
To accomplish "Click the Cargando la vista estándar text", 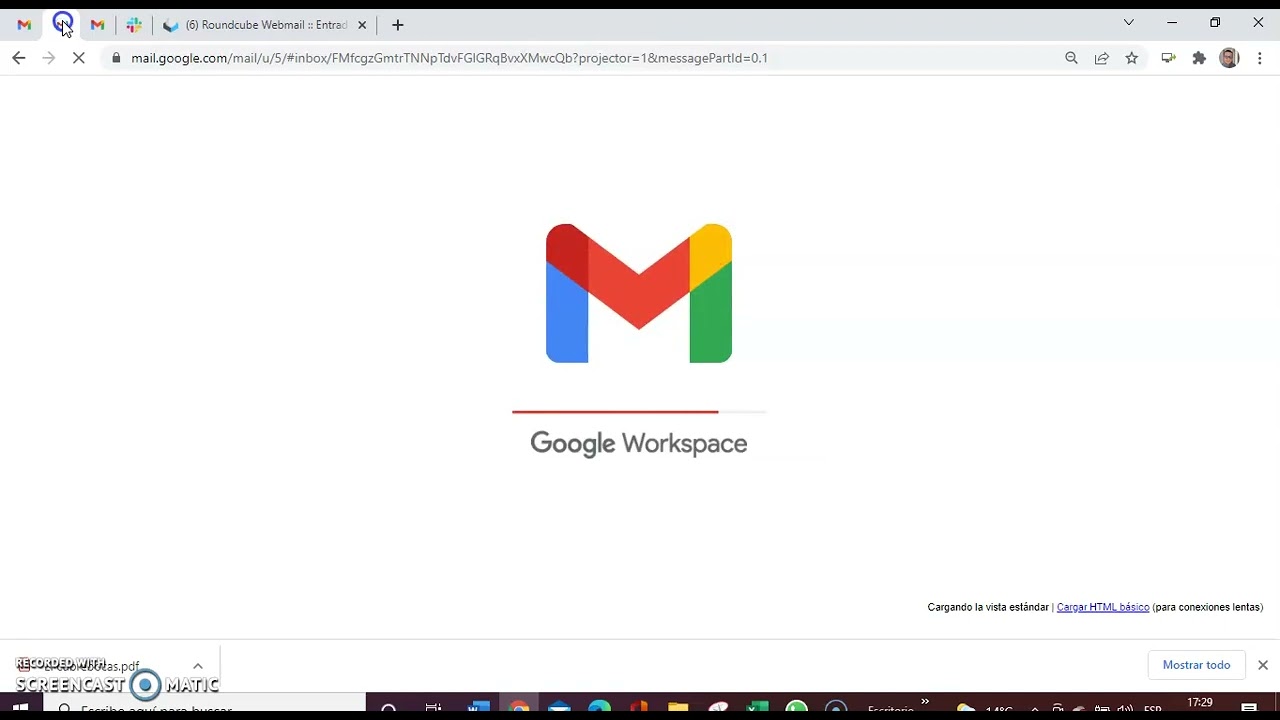I will [x=988, y=607].
